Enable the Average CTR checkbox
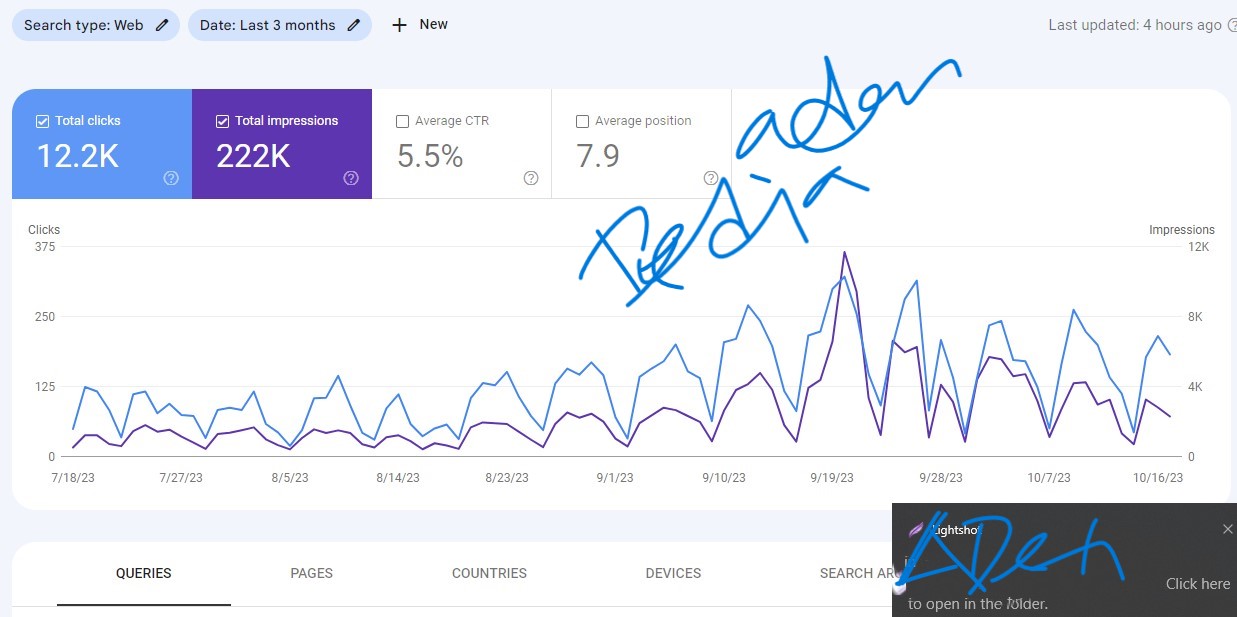The image size is (1237, 617). (x=402, y=121)
